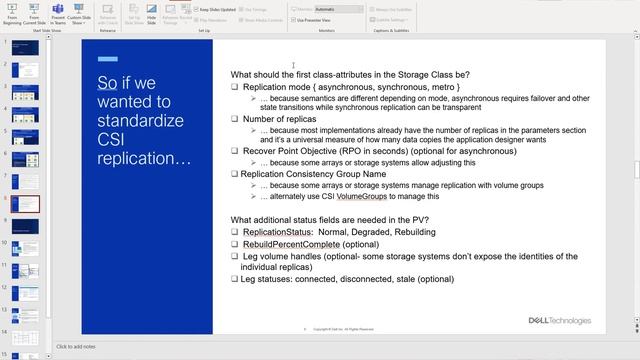Click 'Replication Consistency Group Name' text
640x360 pixels.
coord(313,174)
